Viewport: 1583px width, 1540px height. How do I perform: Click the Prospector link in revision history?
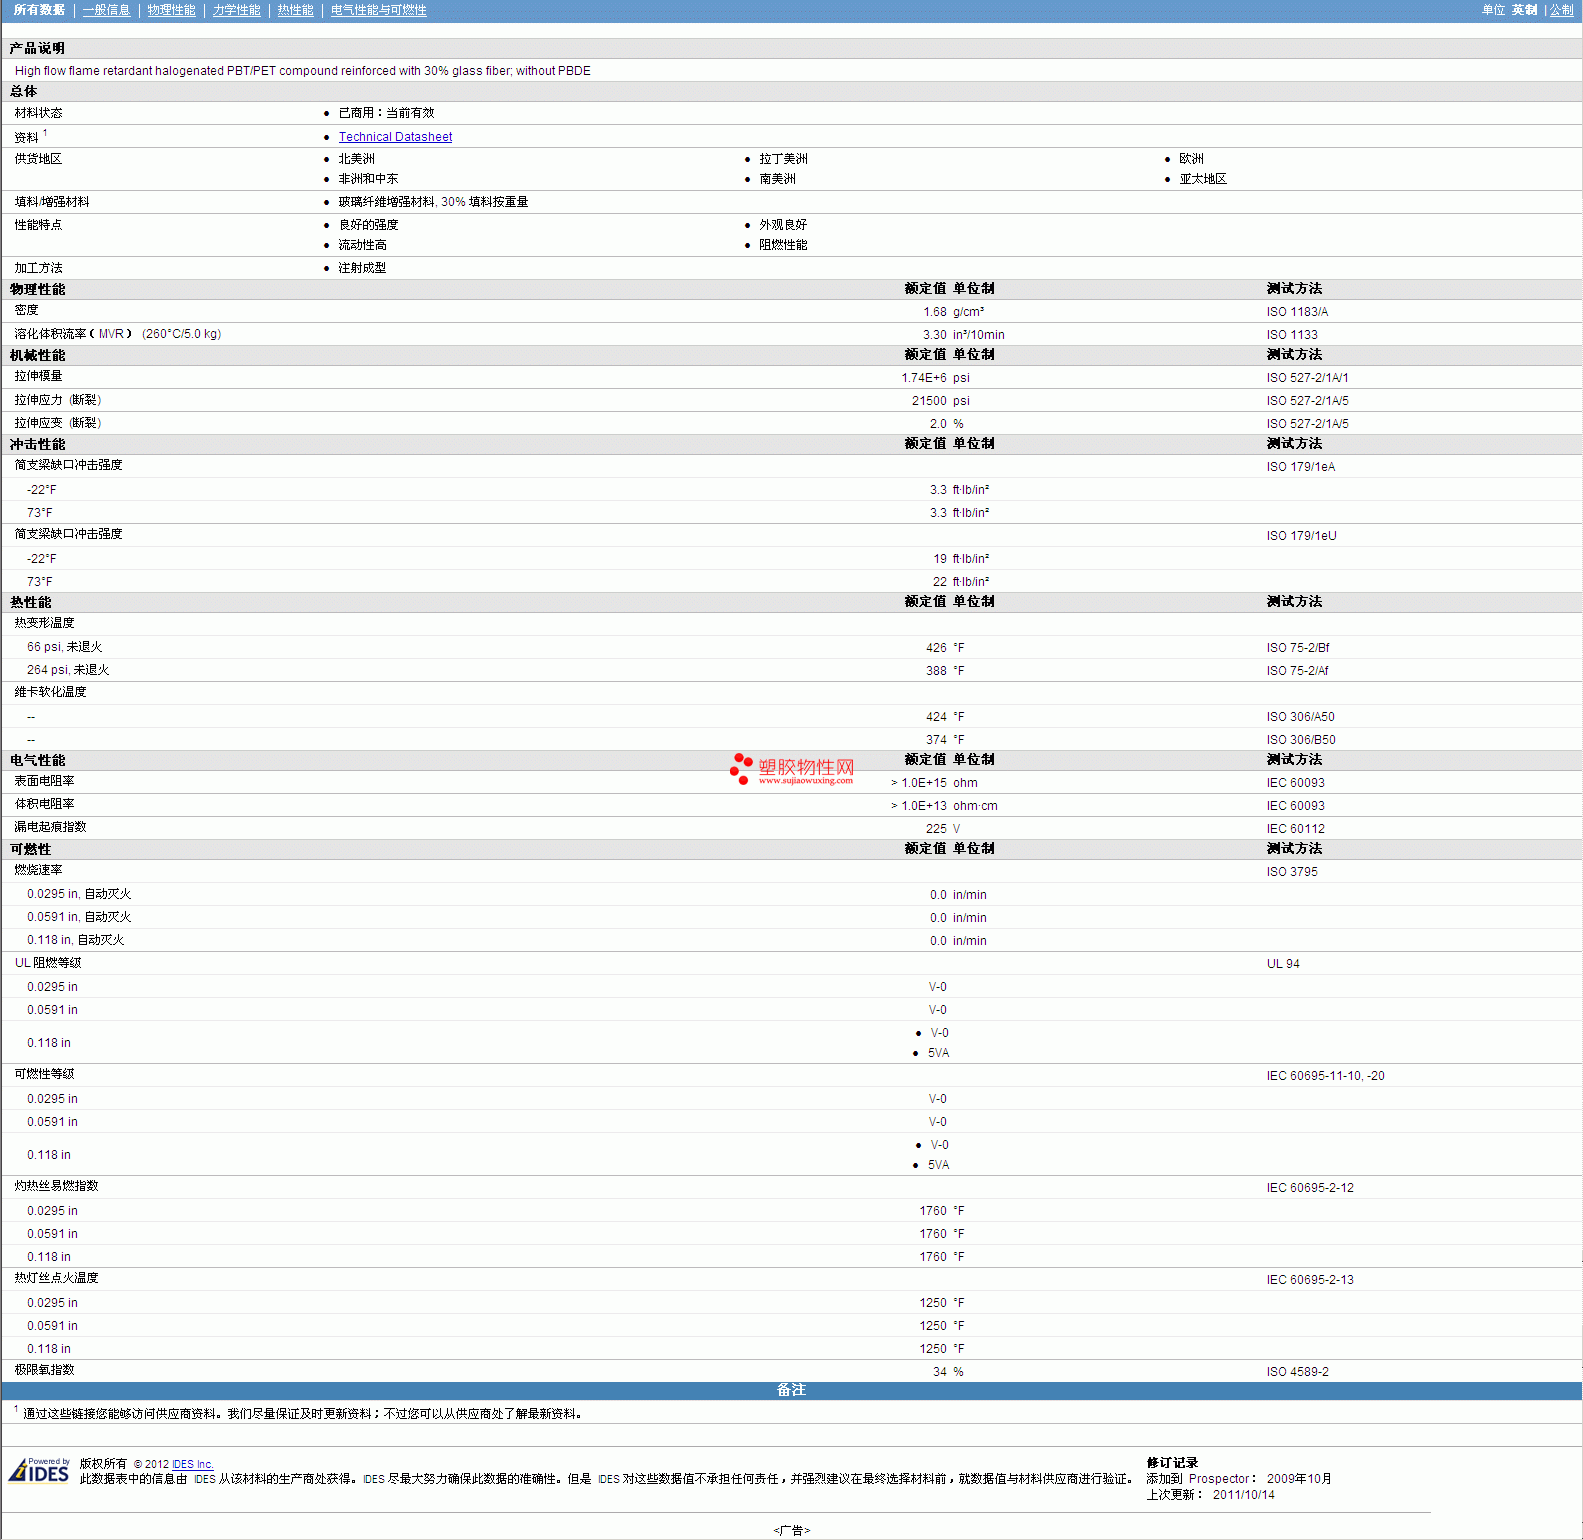pos(1219,1479)
